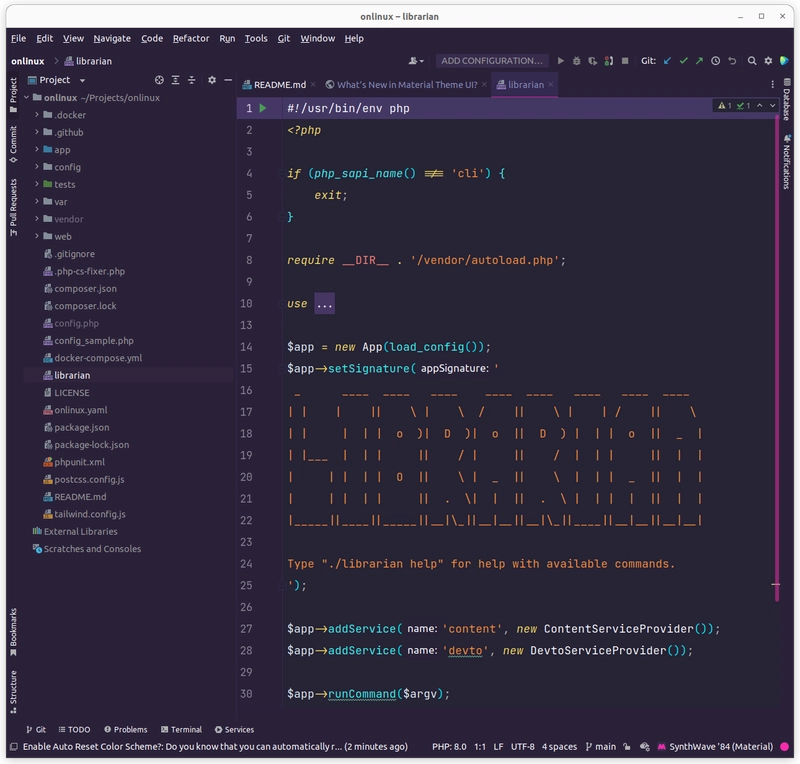This screenshot has height=764, width=800.
Task: Click the LF line separator status
Action: 498,747
